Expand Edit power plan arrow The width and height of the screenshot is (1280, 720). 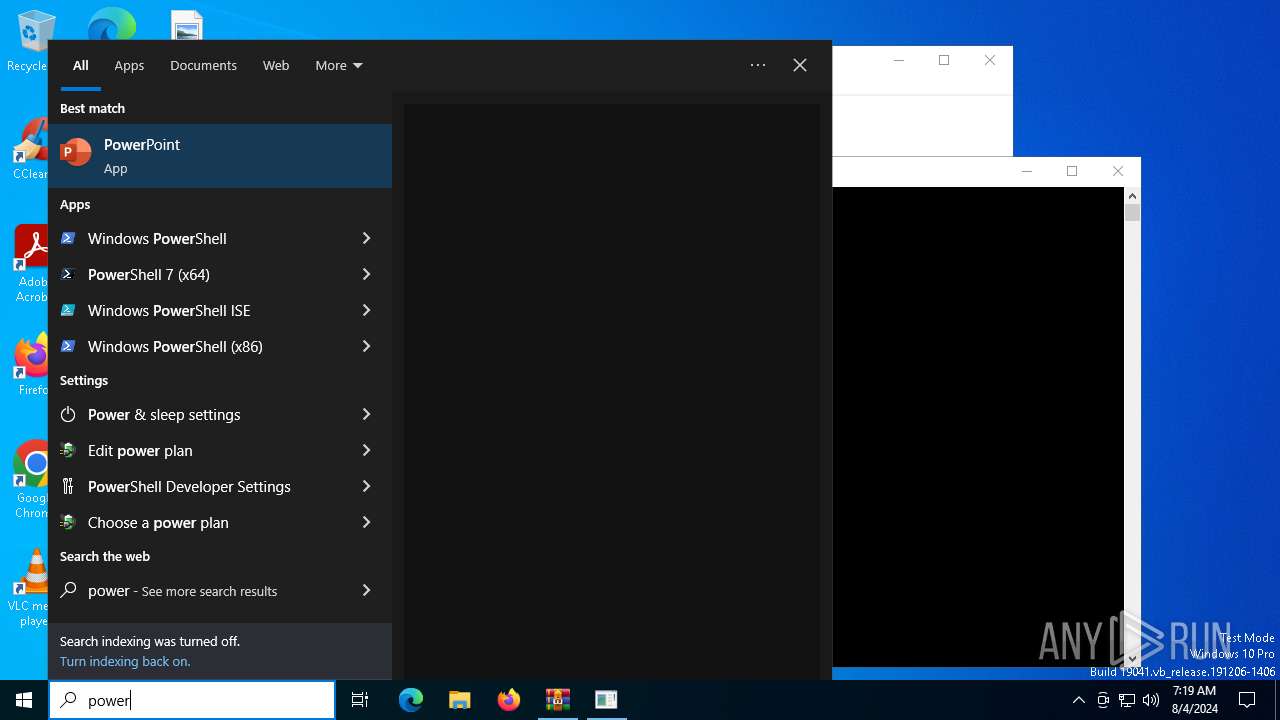(x=366, y=450)
